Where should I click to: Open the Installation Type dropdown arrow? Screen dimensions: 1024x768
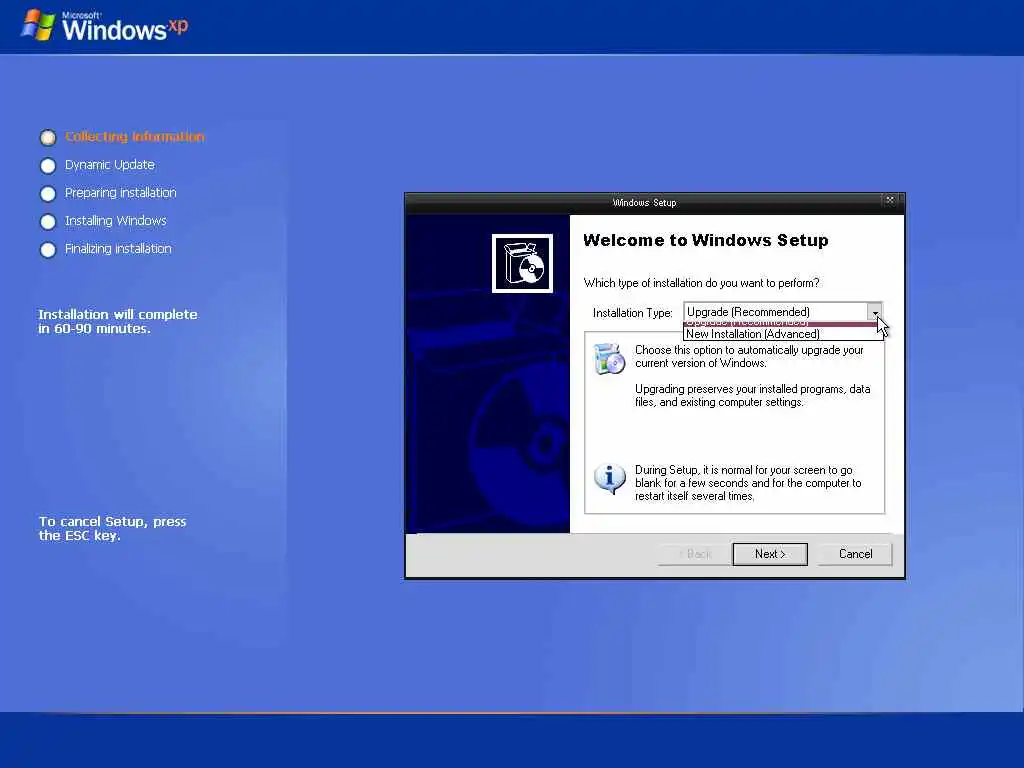tap(874, 312)
